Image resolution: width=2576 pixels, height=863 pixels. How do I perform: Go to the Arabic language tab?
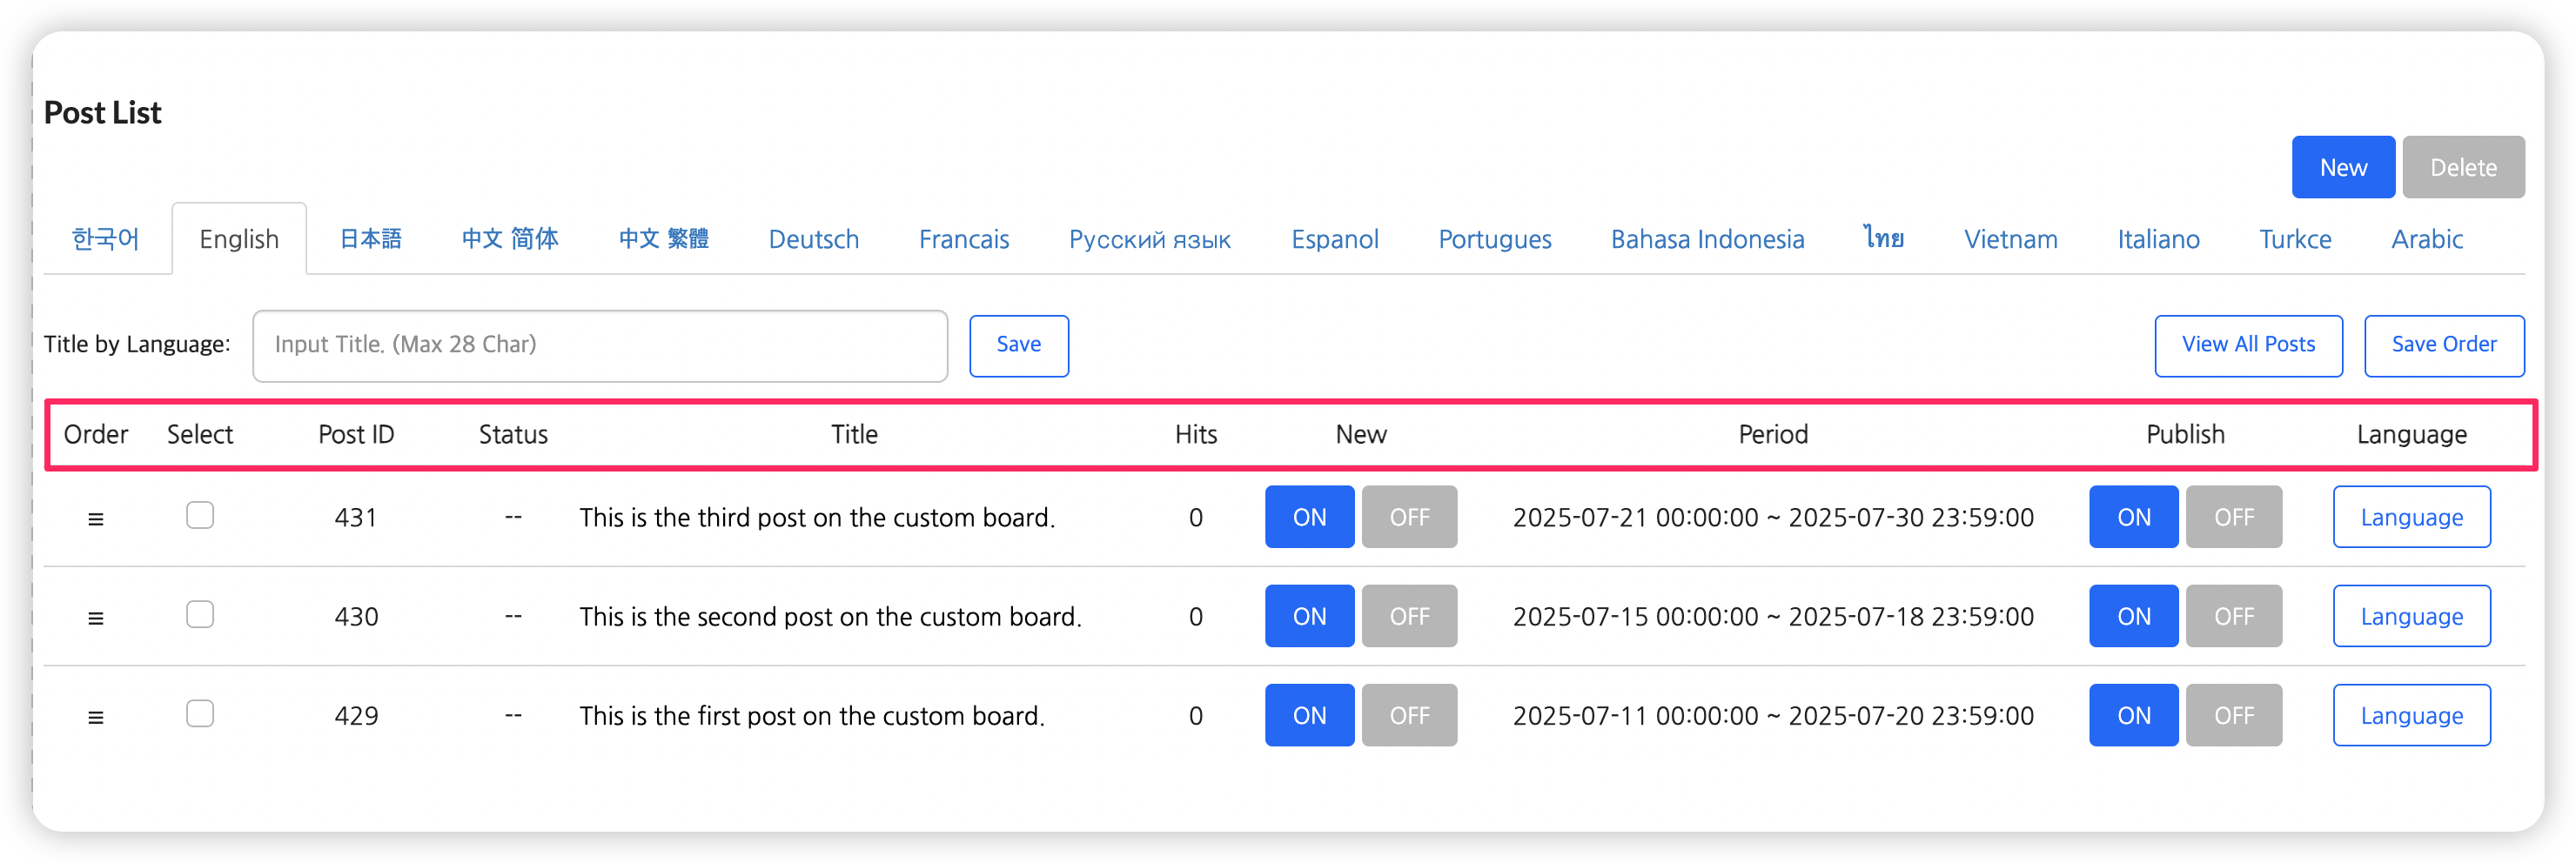tap(2426, 239)
